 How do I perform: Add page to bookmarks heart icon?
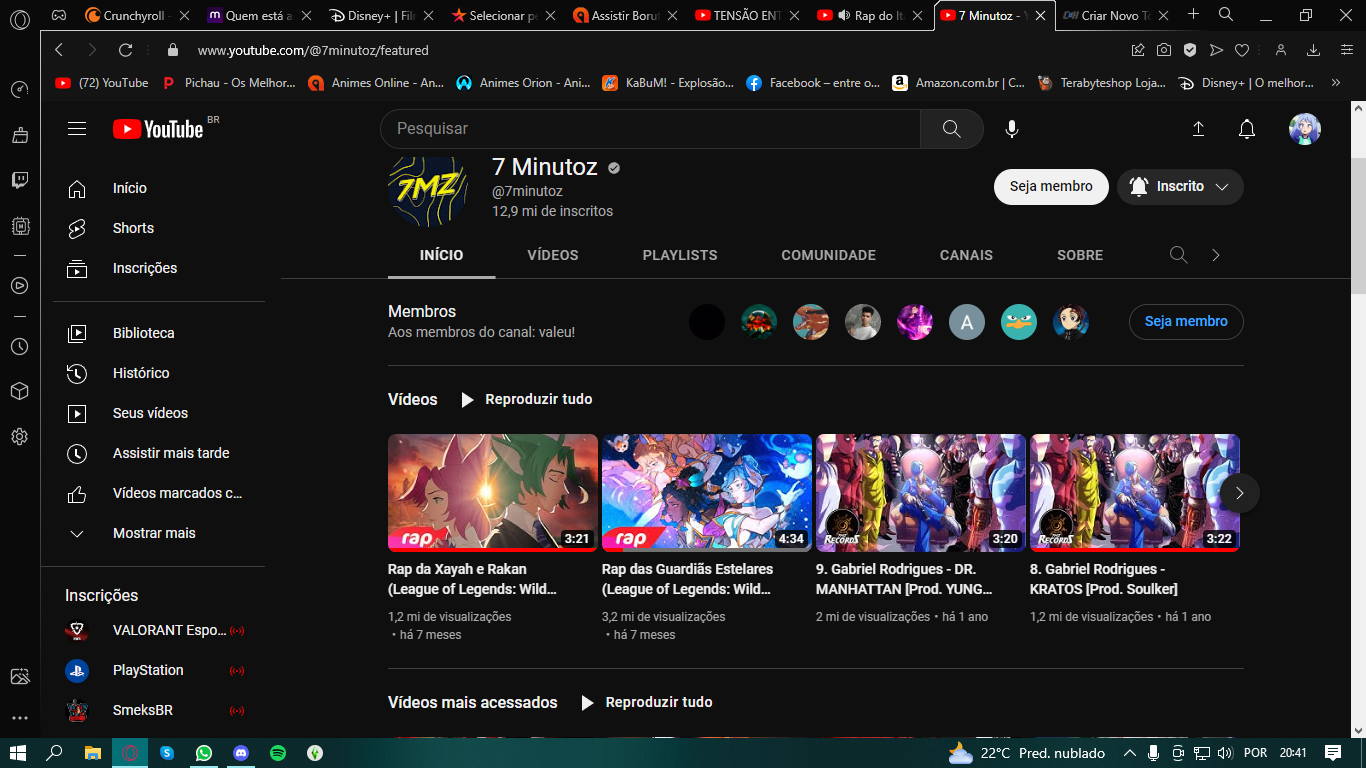pos(1242,50)
